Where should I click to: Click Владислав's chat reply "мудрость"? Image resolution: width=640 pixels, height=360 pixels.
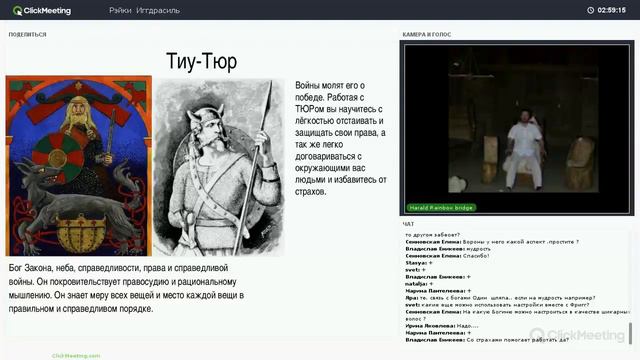pyautogui.click(x=448, y=249)
